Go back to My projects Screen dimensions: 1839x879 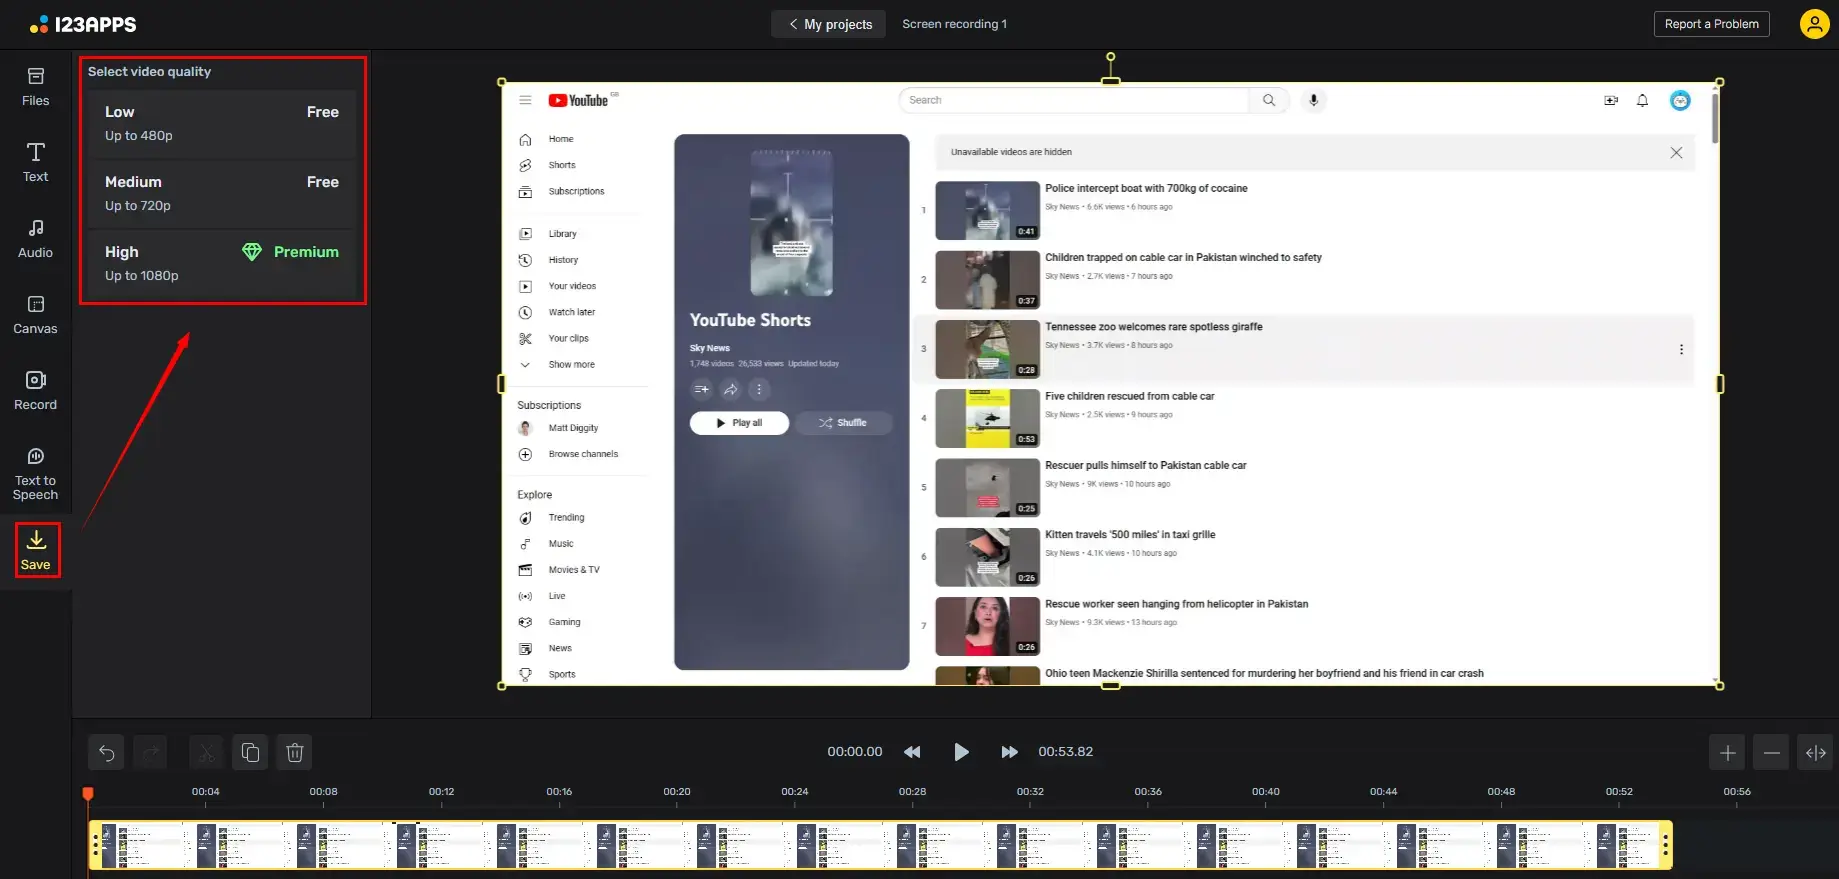click(x=829, y=24)
